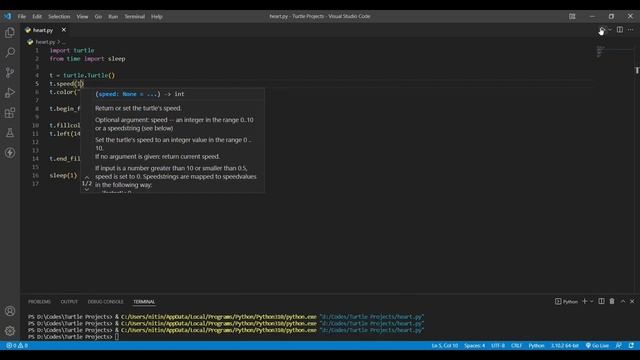The image size is (640, 360).
Task: Click the editor vertical scrollbar marker
Action: tap(637, 71)
